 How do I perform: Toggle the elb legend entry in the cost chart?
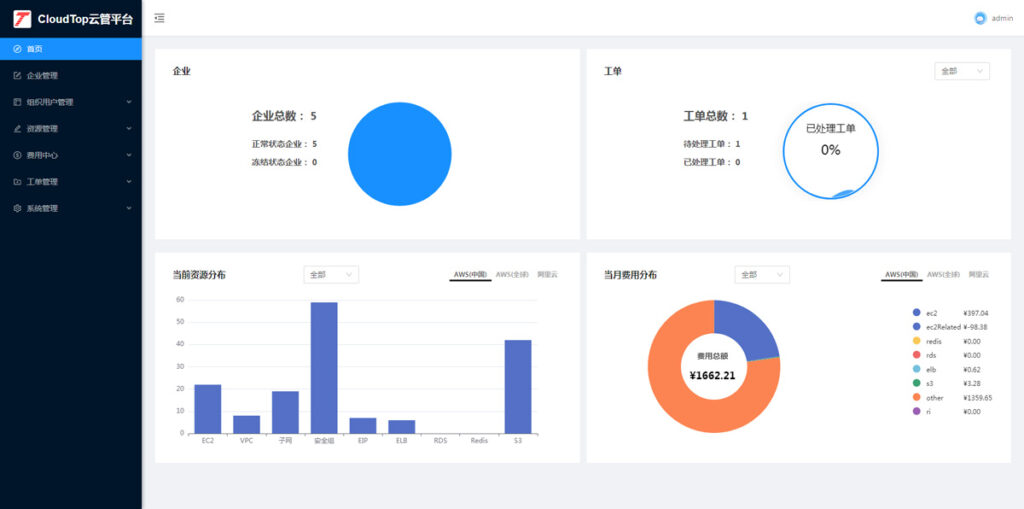[916, 369]
